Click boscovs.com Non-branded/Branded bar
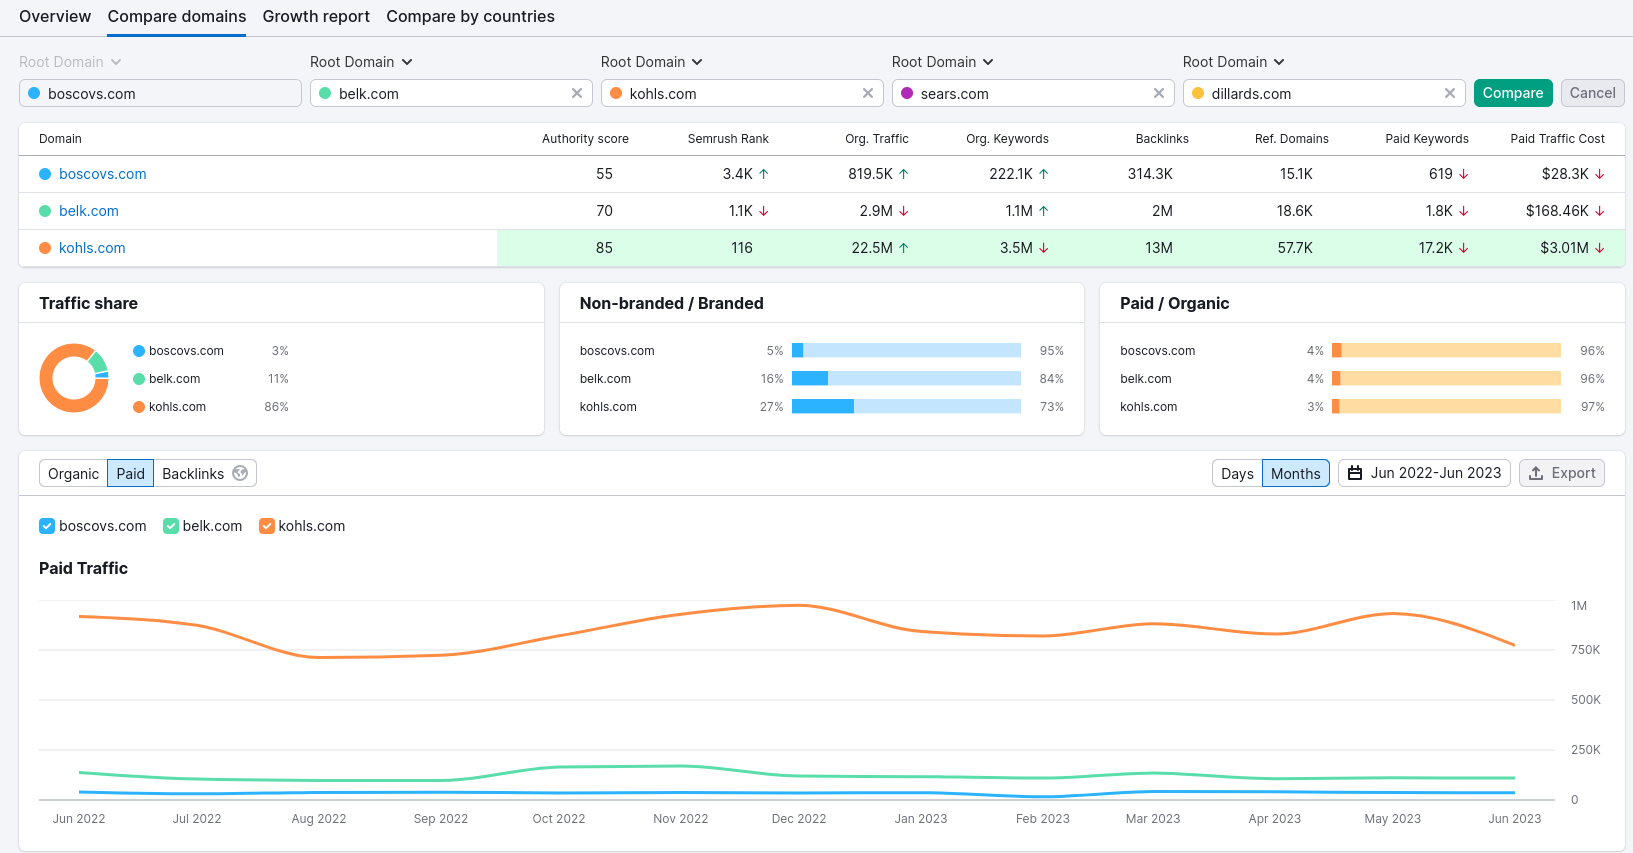This screenshot has height=853, width=1633. [x=906, y=350]
